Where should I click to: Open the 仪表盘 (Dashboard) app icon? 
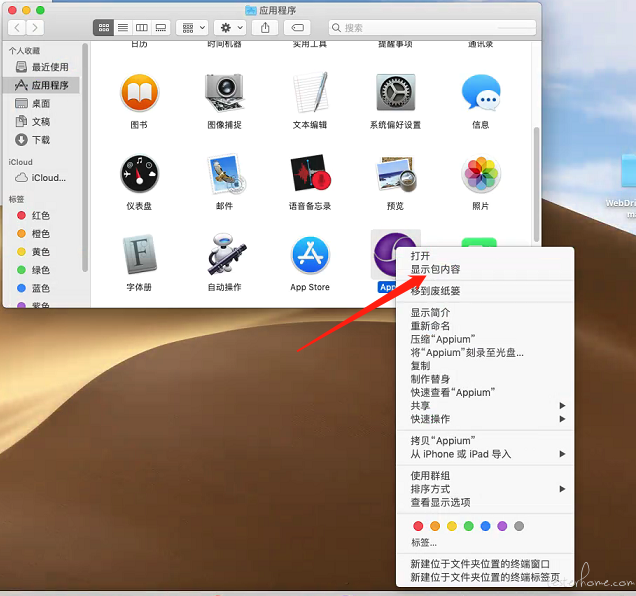coord(139,174)
